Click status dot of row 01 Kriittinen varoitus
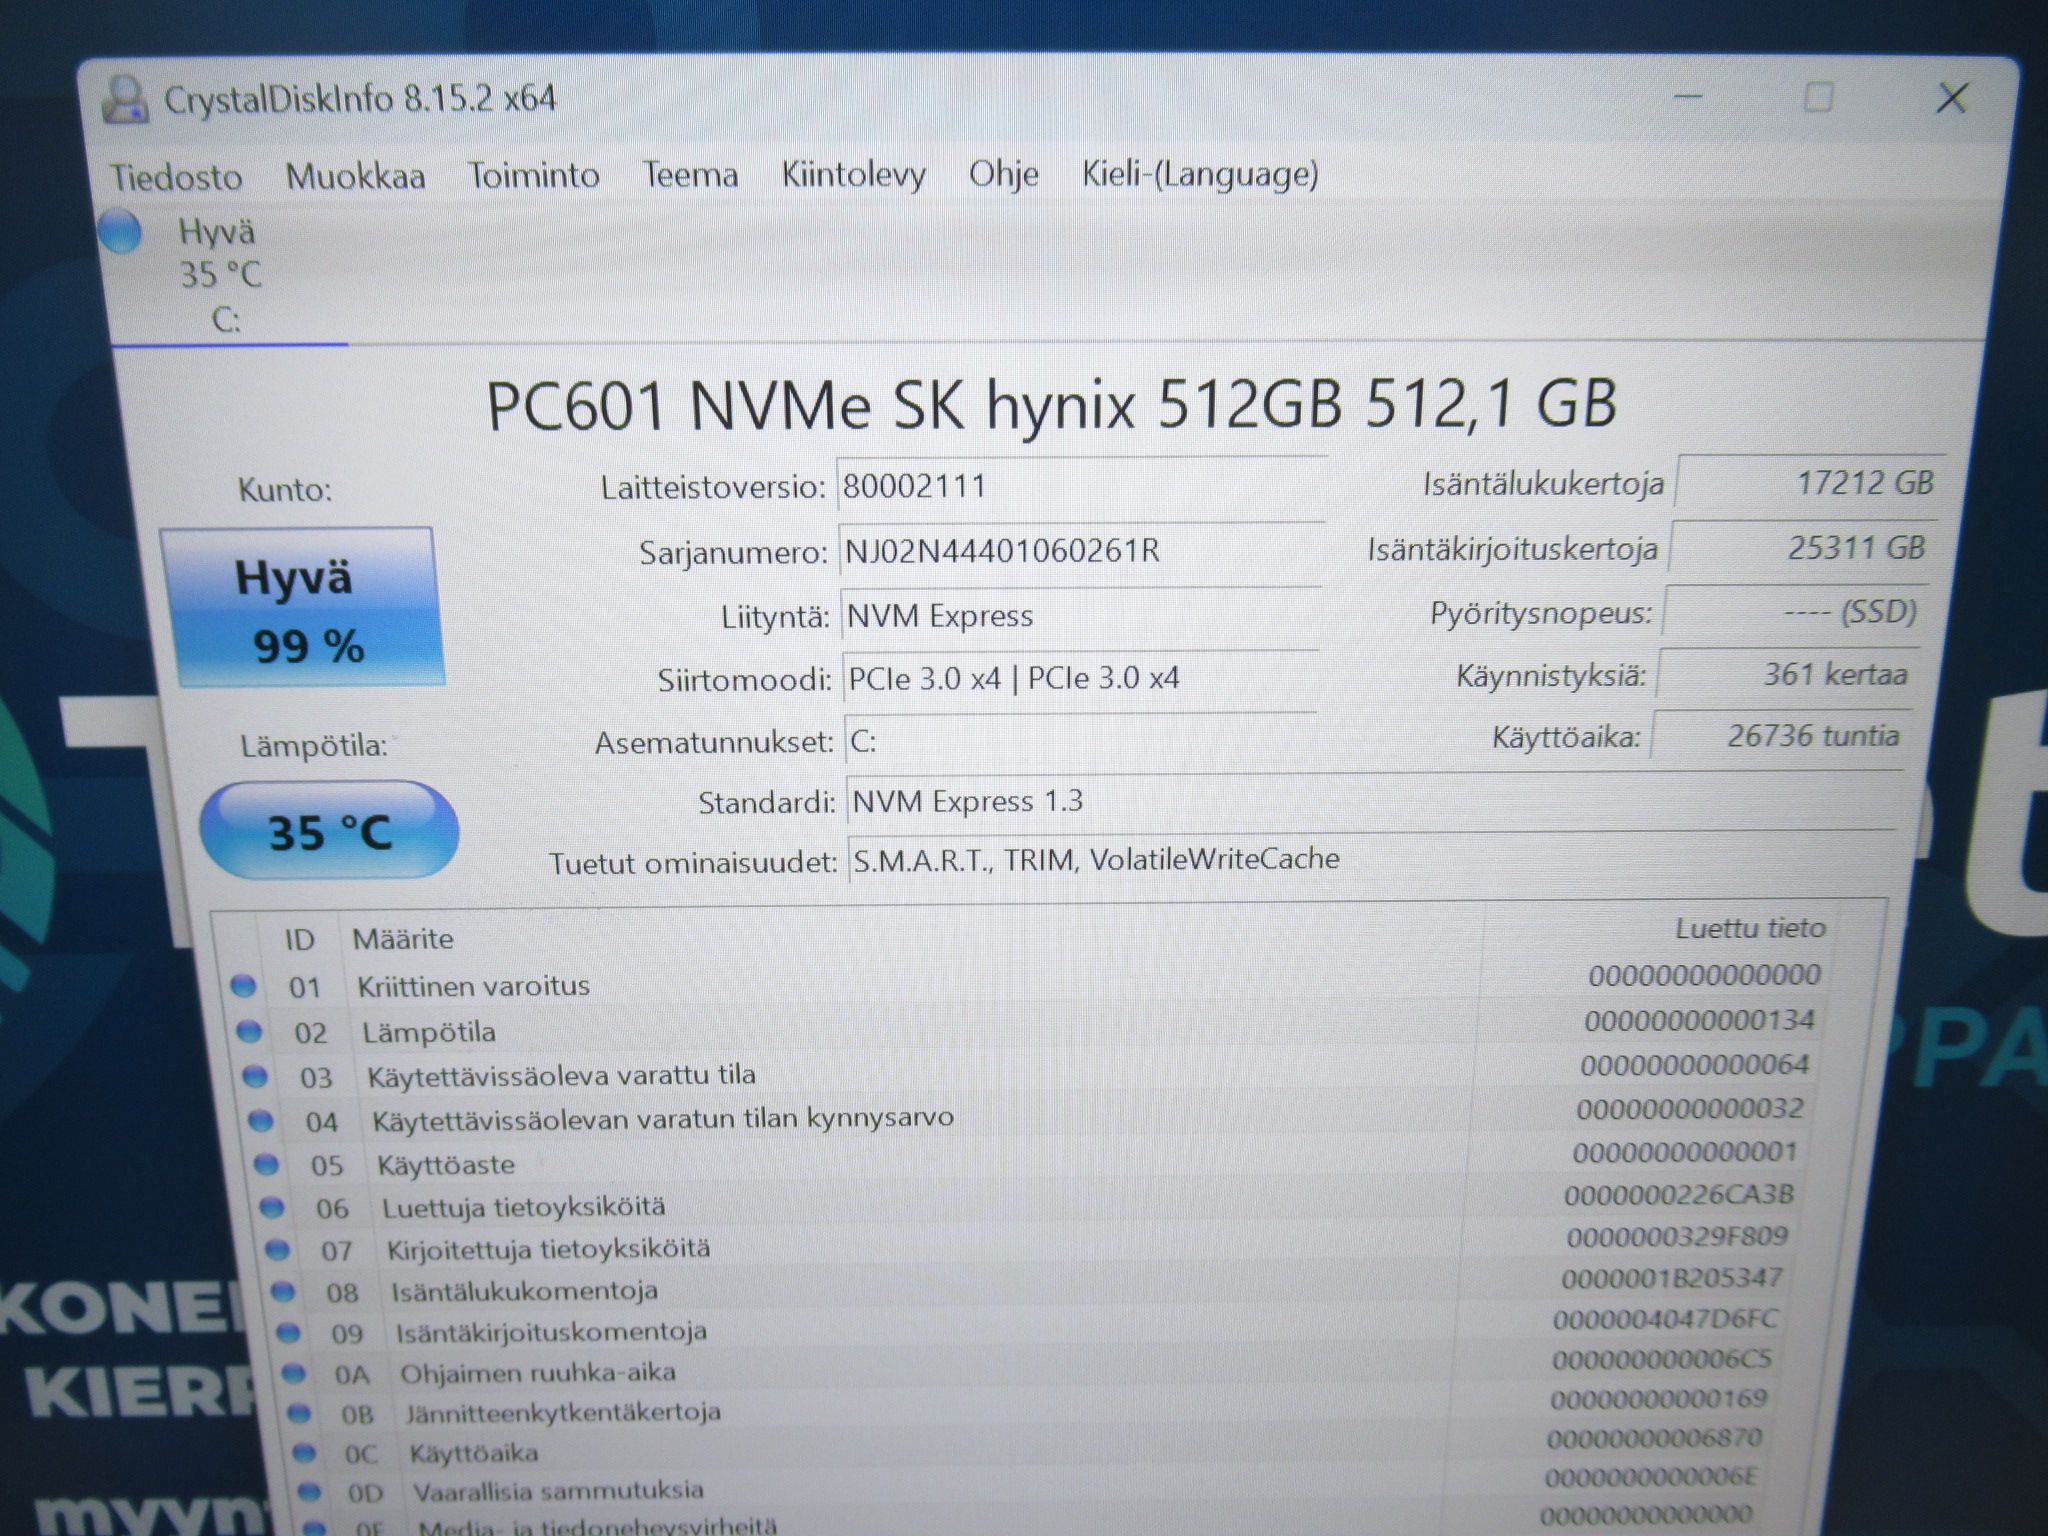Screen dimensions: 2048x1536 pyautogui.click(x=243, y=986)
